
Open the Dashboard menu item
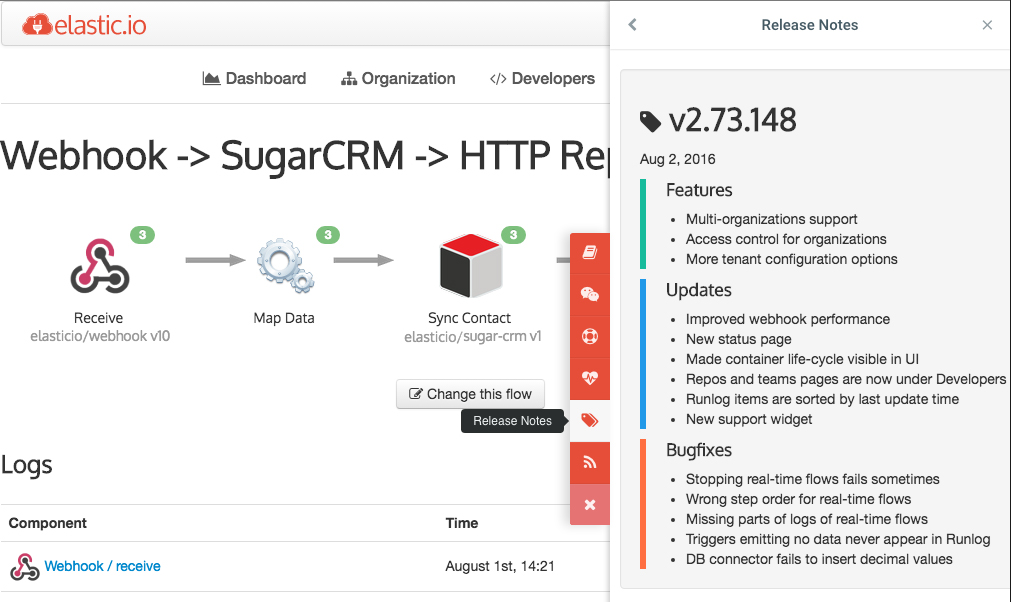click(x=254, y=79)
